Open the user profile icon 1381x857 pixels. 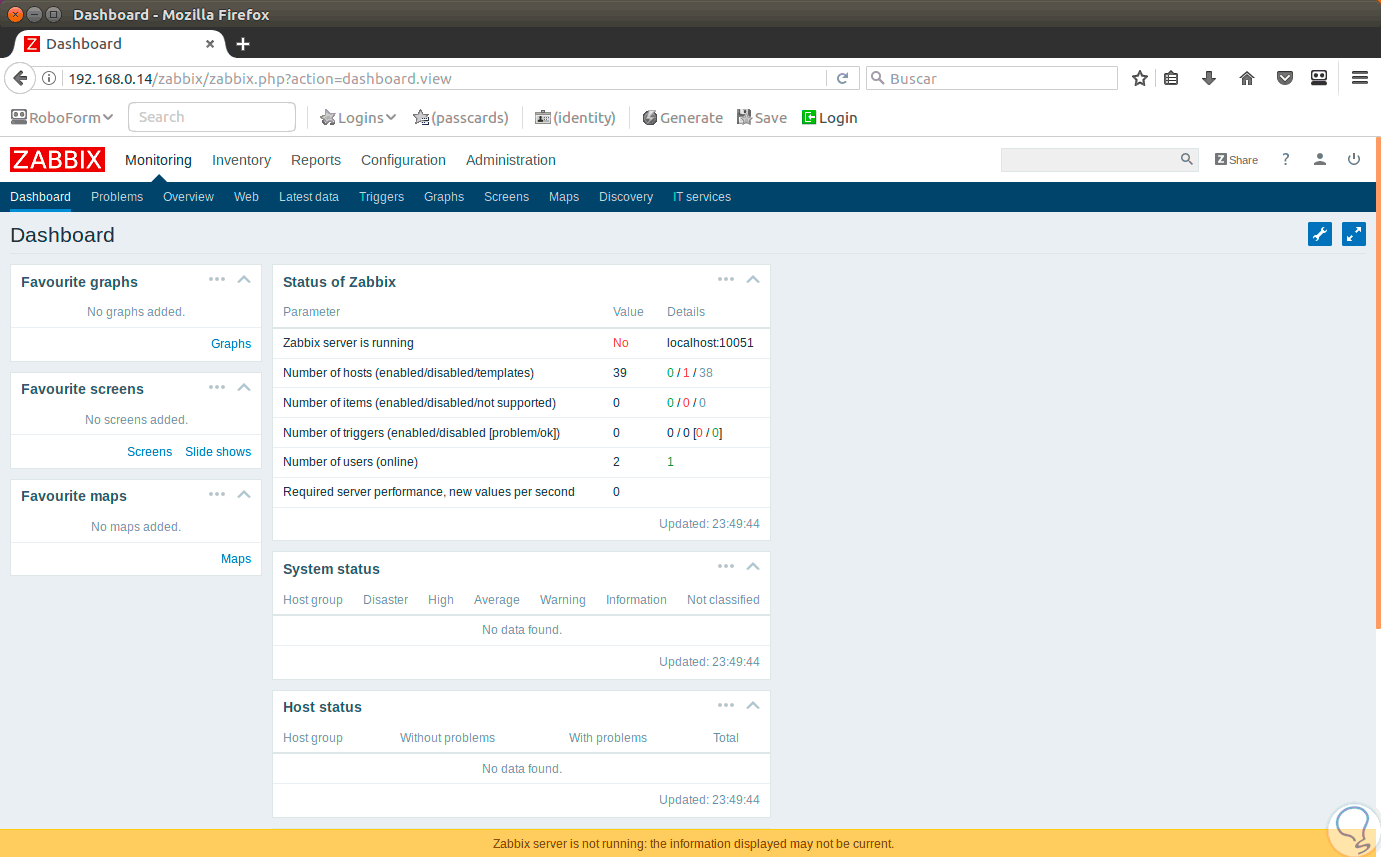pyautogui.click(x=1320, y=159)
